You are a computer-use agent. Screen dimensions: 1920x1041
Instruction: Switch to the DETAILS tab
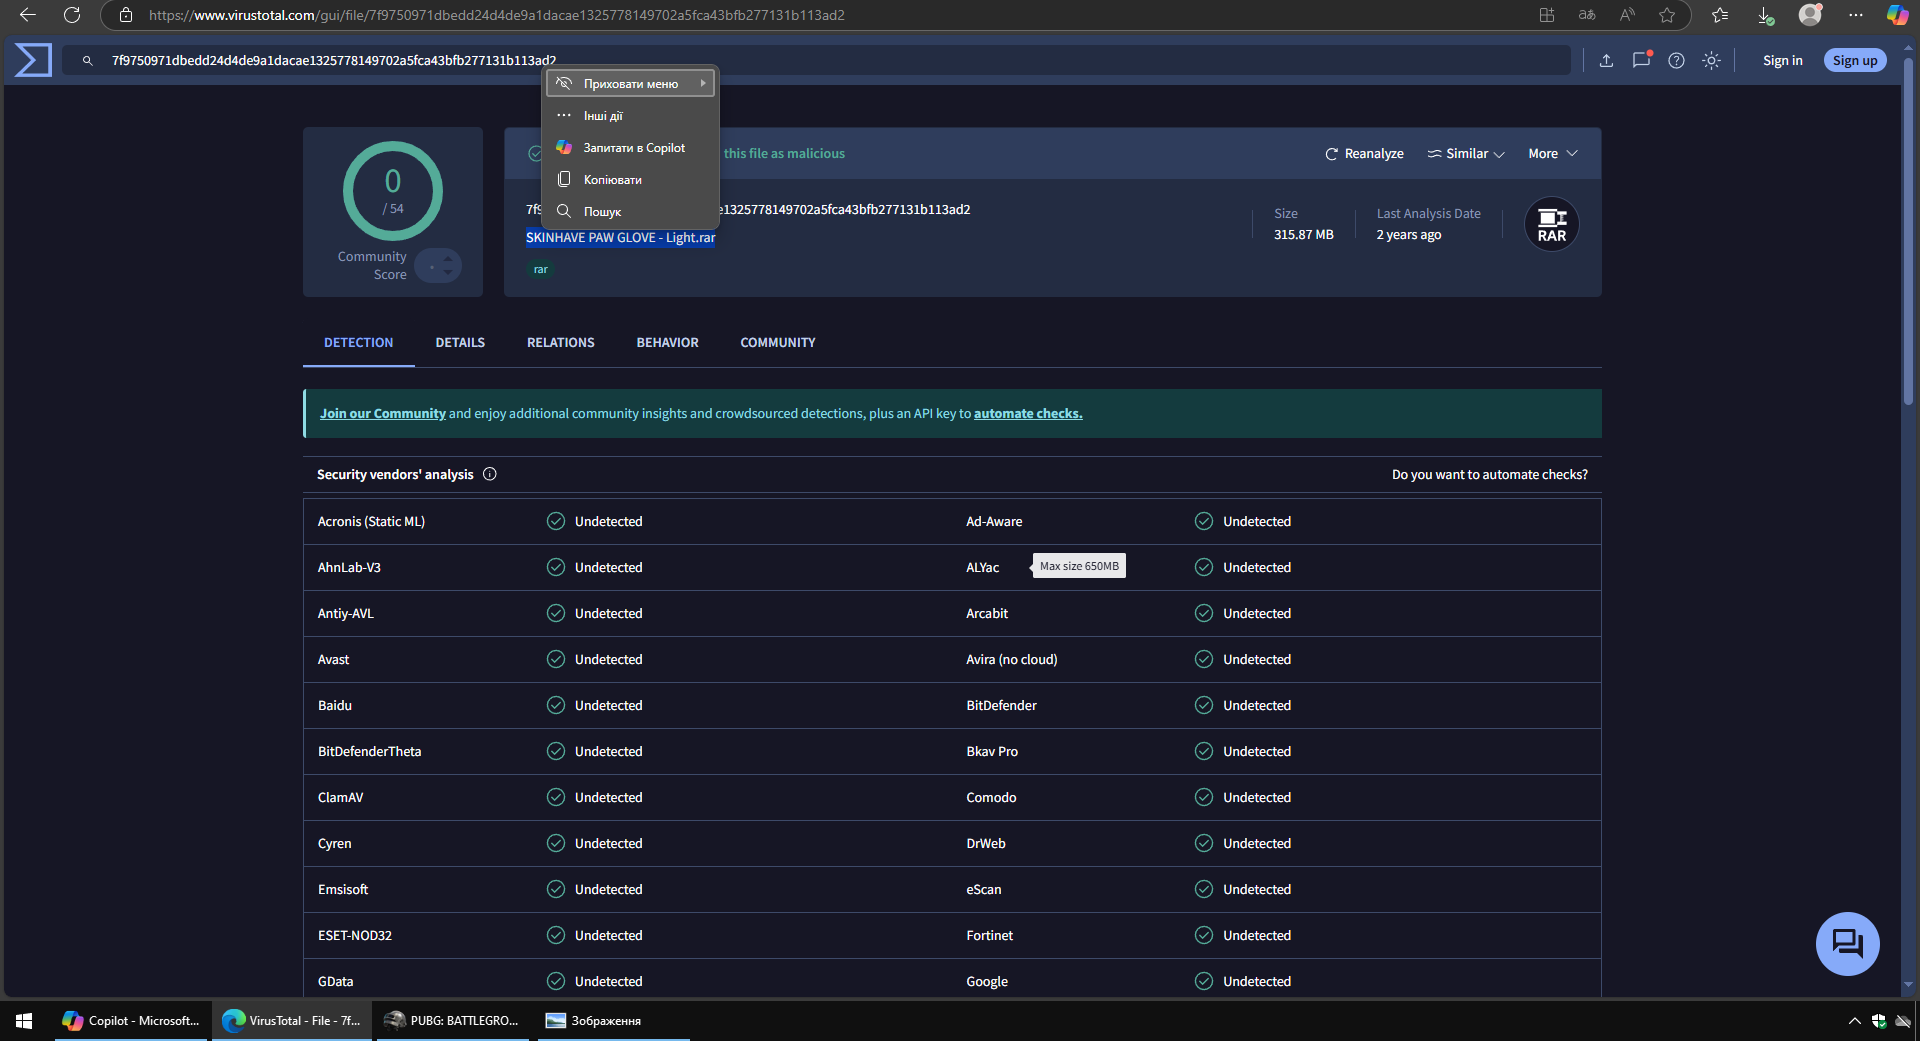[460, 343]
